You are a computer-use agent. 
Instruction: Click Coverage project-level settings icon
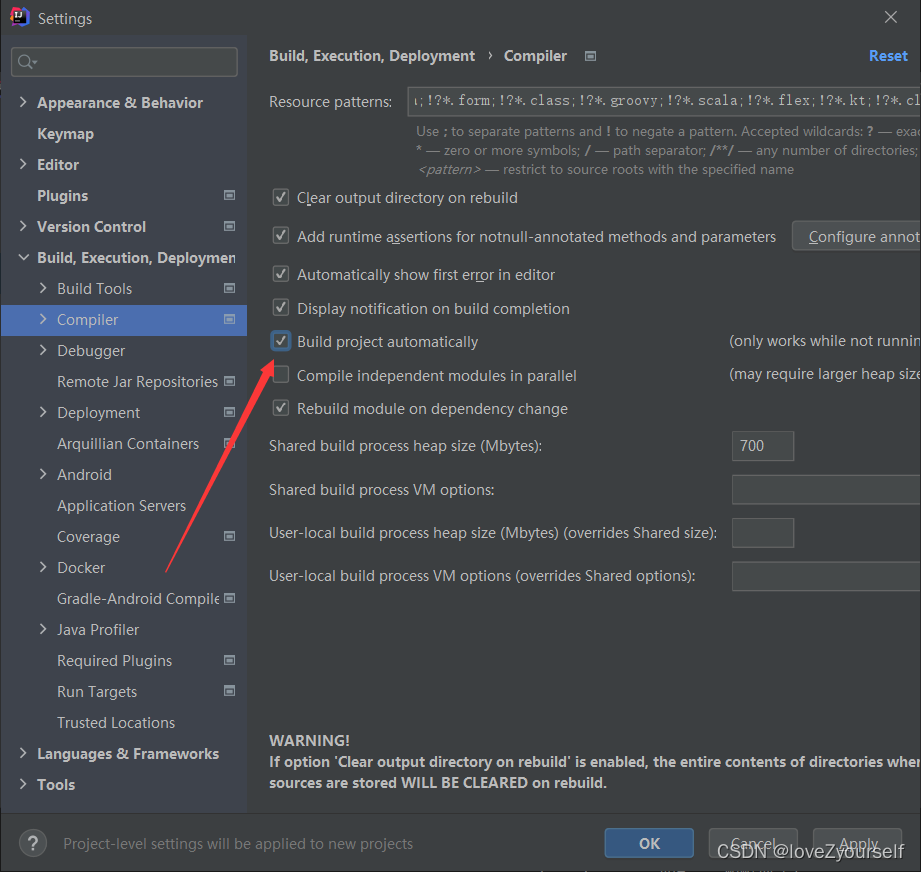pyautogui.click(x=230, y=536)
